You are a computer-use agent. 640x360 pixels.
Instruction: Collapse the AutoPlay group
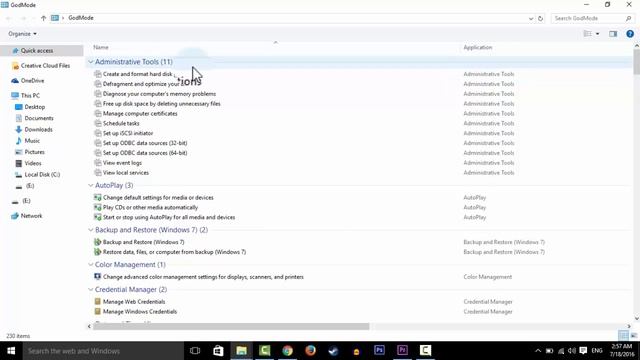[91, 185]
